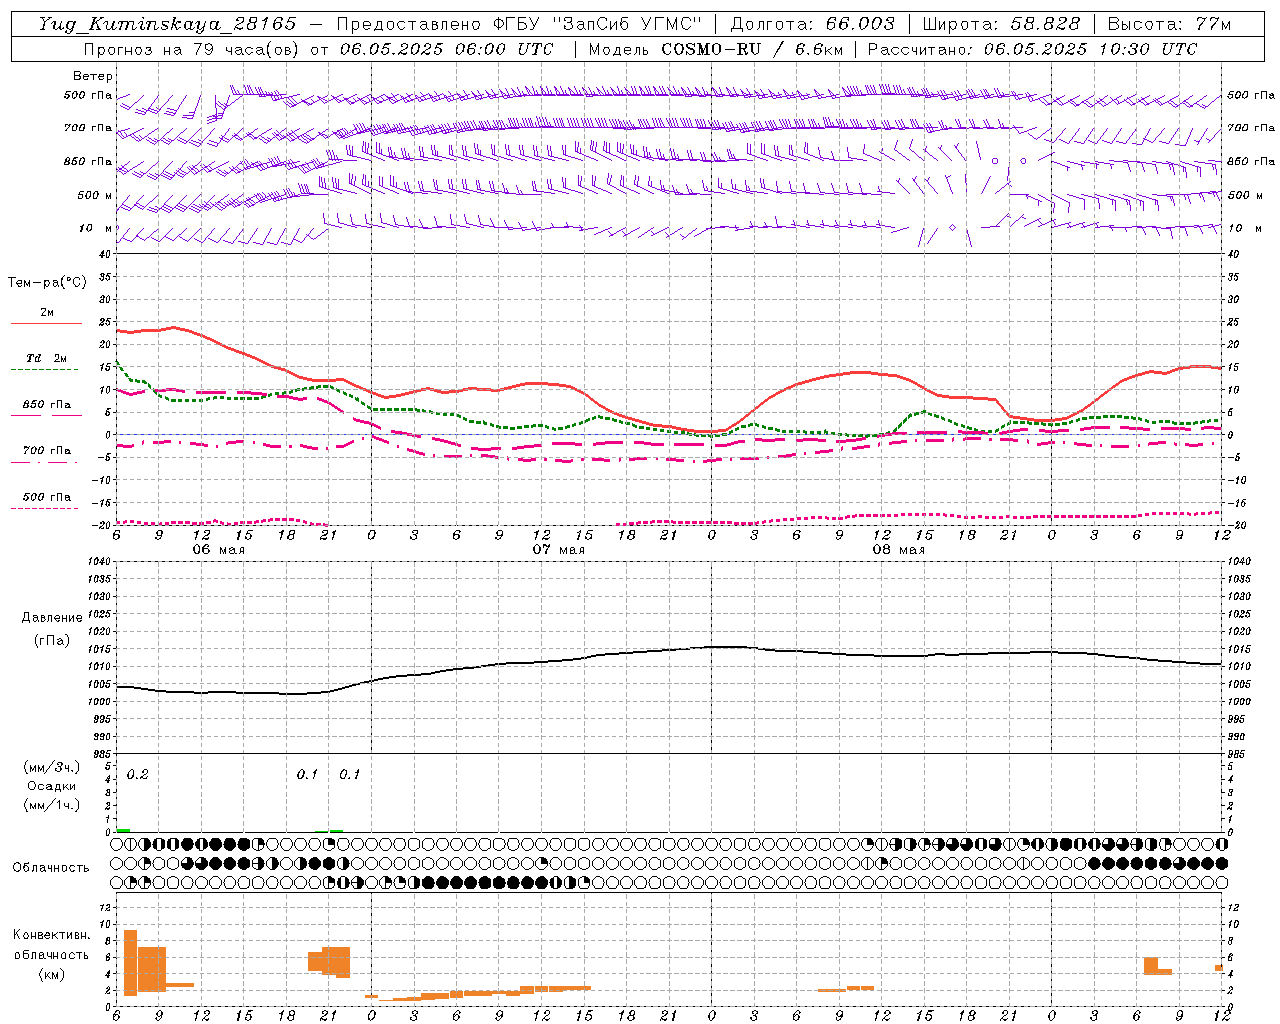
Task: Select the 0.2 precipitation amount value
Action: [x=137, y=775]
